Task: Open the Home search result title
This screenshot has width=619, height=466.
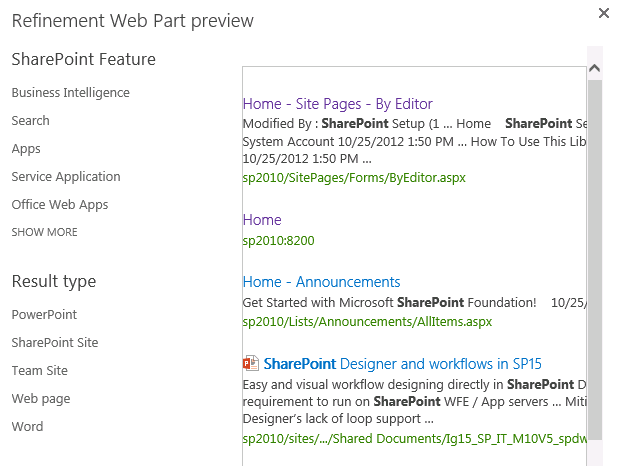Action: click(x=262, y=220)
